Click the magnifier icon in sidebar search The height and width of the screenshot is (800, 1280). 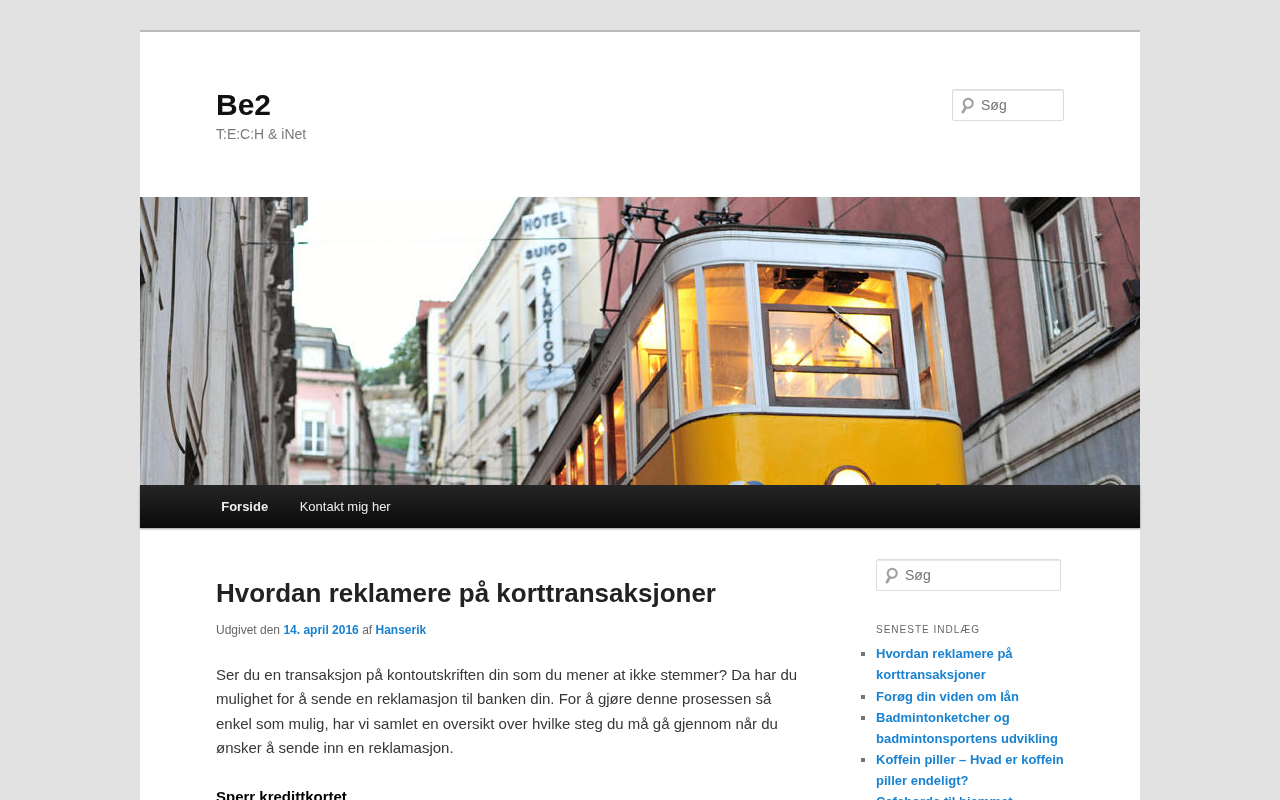(891, 575)
